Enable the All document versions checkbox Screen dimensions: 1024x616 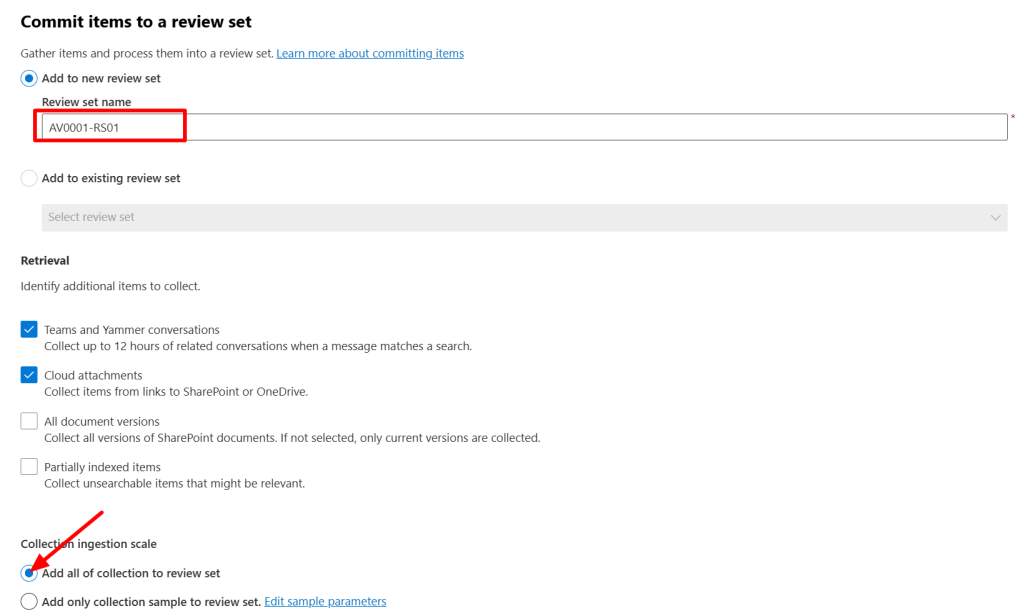[x=29, y=421]
